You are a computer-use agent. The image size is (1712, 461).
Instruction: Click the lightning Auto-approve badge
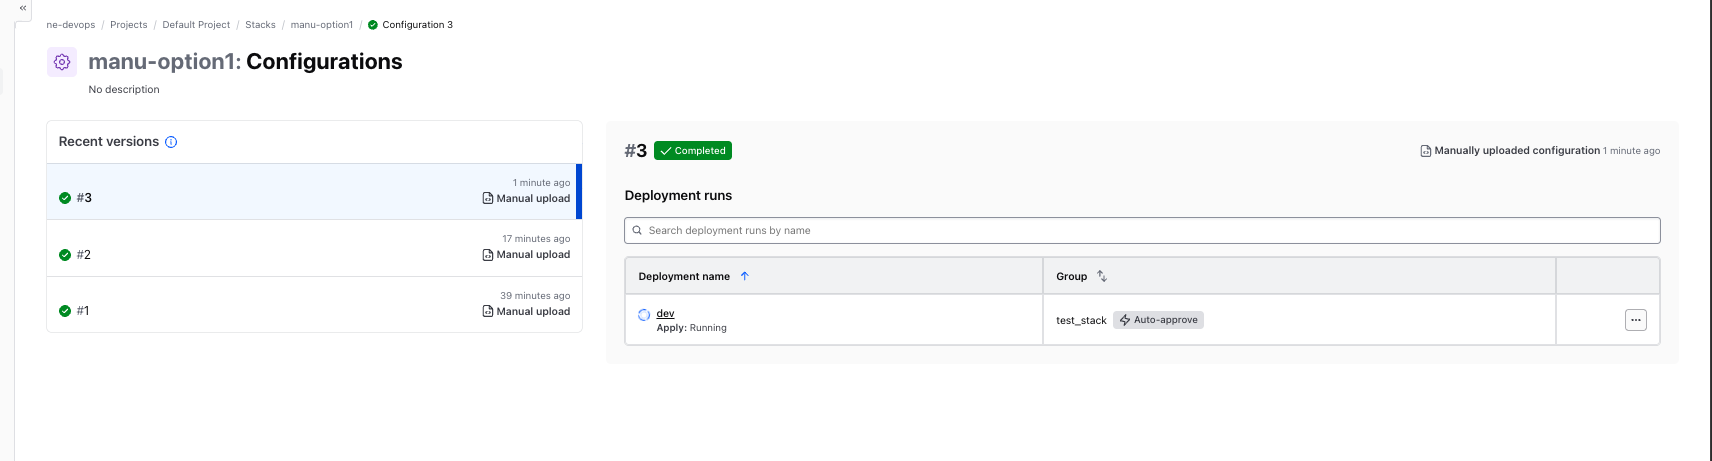pos(1158,320)
